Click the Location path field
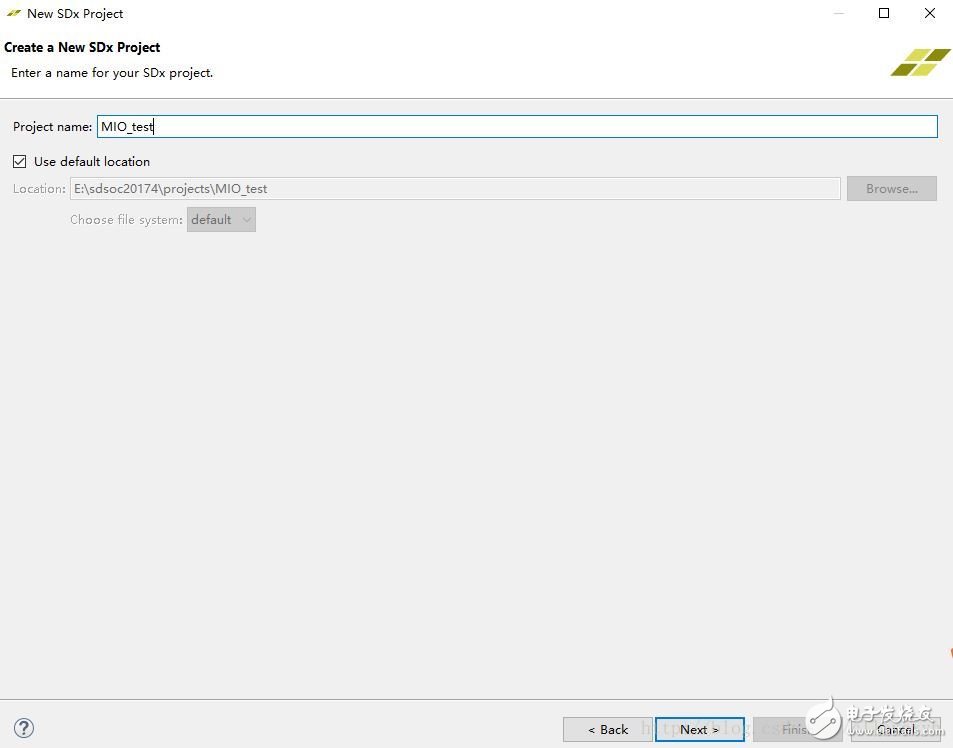This screenshot has width=953, height=748. (x=454, y=189)
